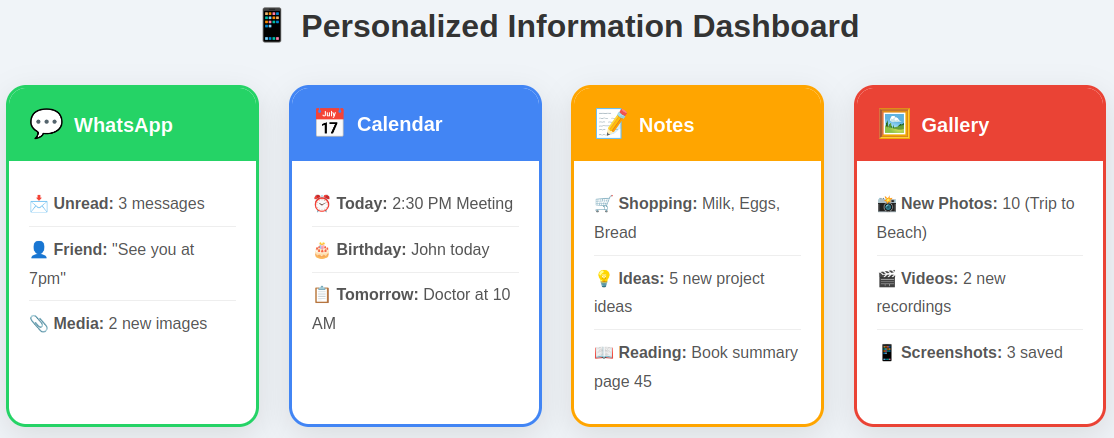Click the Calendar card header title
Image resolution: width=1114 pixels, height=438 pixels.
[399, 124]
